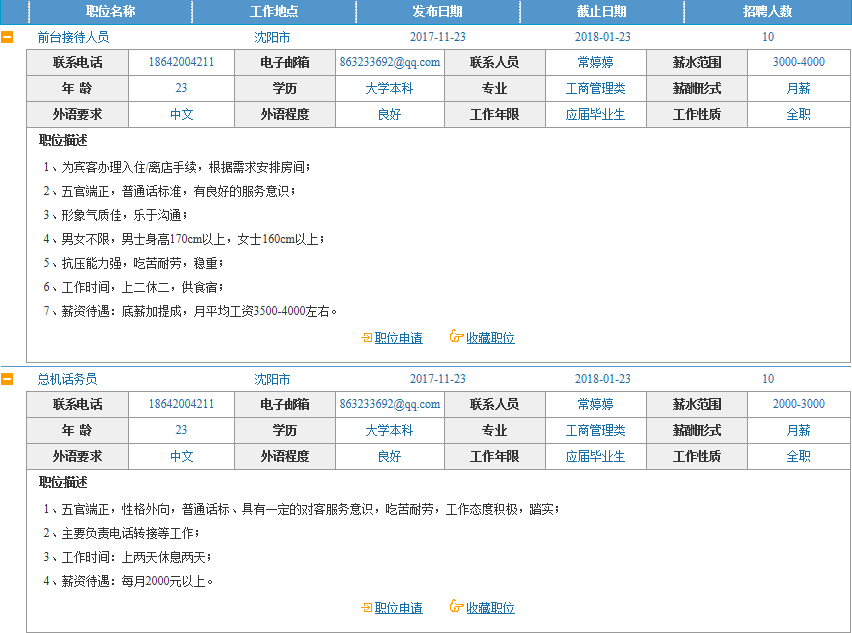The width and height of the screenshot is (852, 633).
Task: Click the email 863233692@qq.com in 前台接待人员
Action: pos(390,62)
